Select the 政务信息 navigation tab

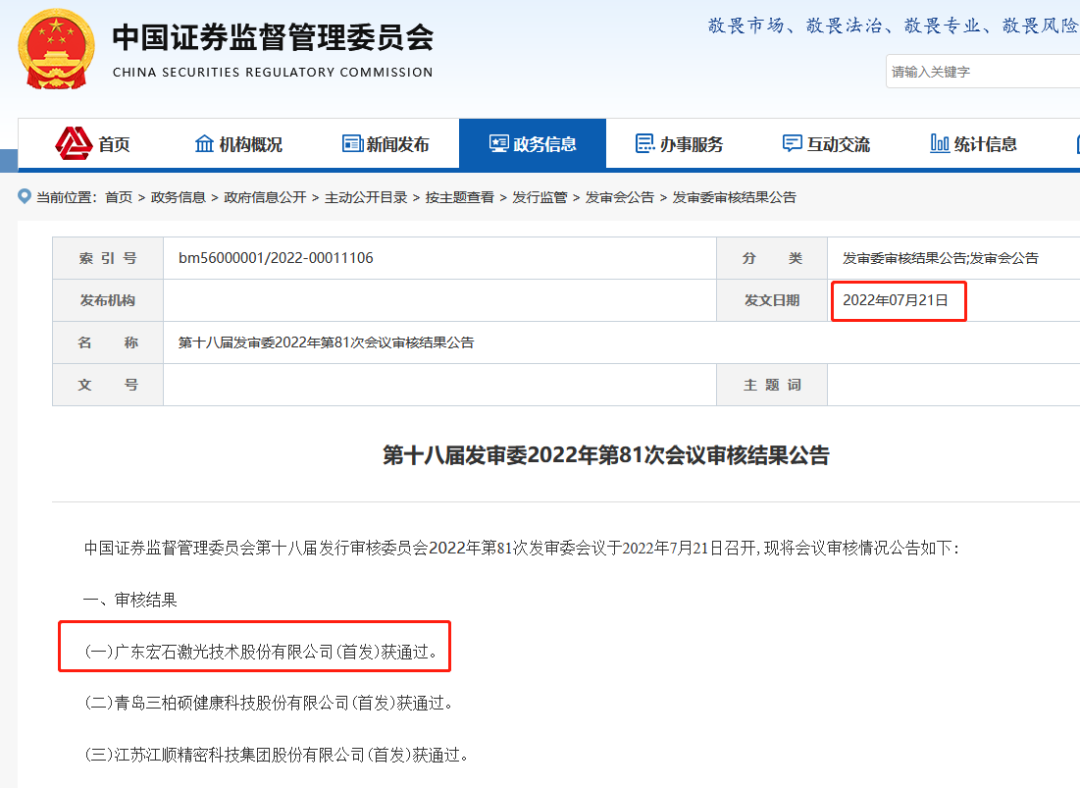532,143
